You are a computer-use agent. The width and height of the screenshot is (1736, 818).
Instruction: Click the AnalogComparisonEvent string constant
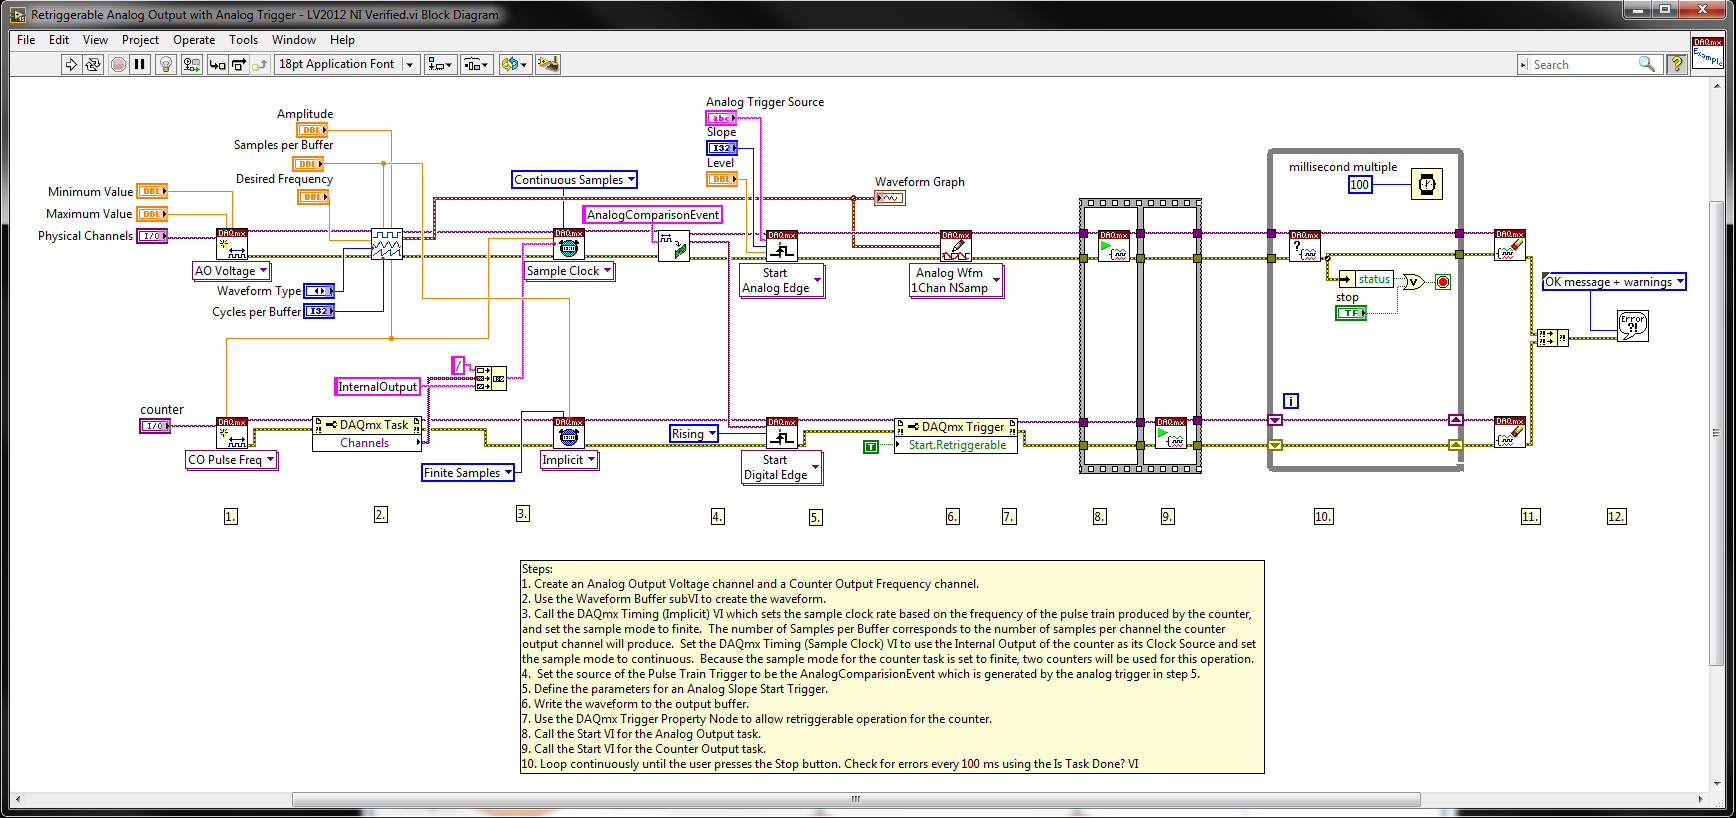(x=652, y=215)
